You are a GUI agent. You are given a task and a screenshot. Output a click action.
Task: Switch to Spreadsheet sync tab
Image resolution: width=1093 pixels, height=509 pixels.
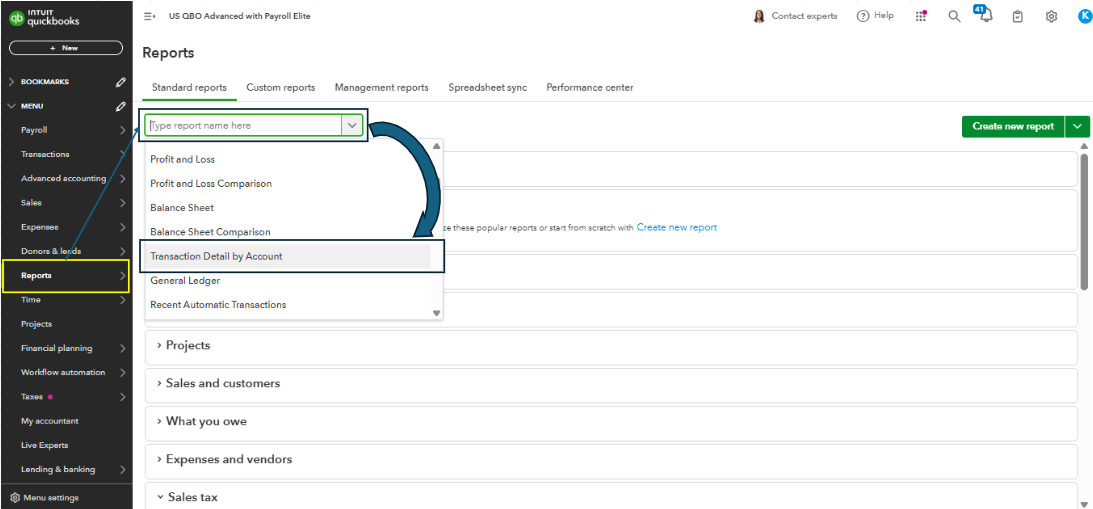487,88
